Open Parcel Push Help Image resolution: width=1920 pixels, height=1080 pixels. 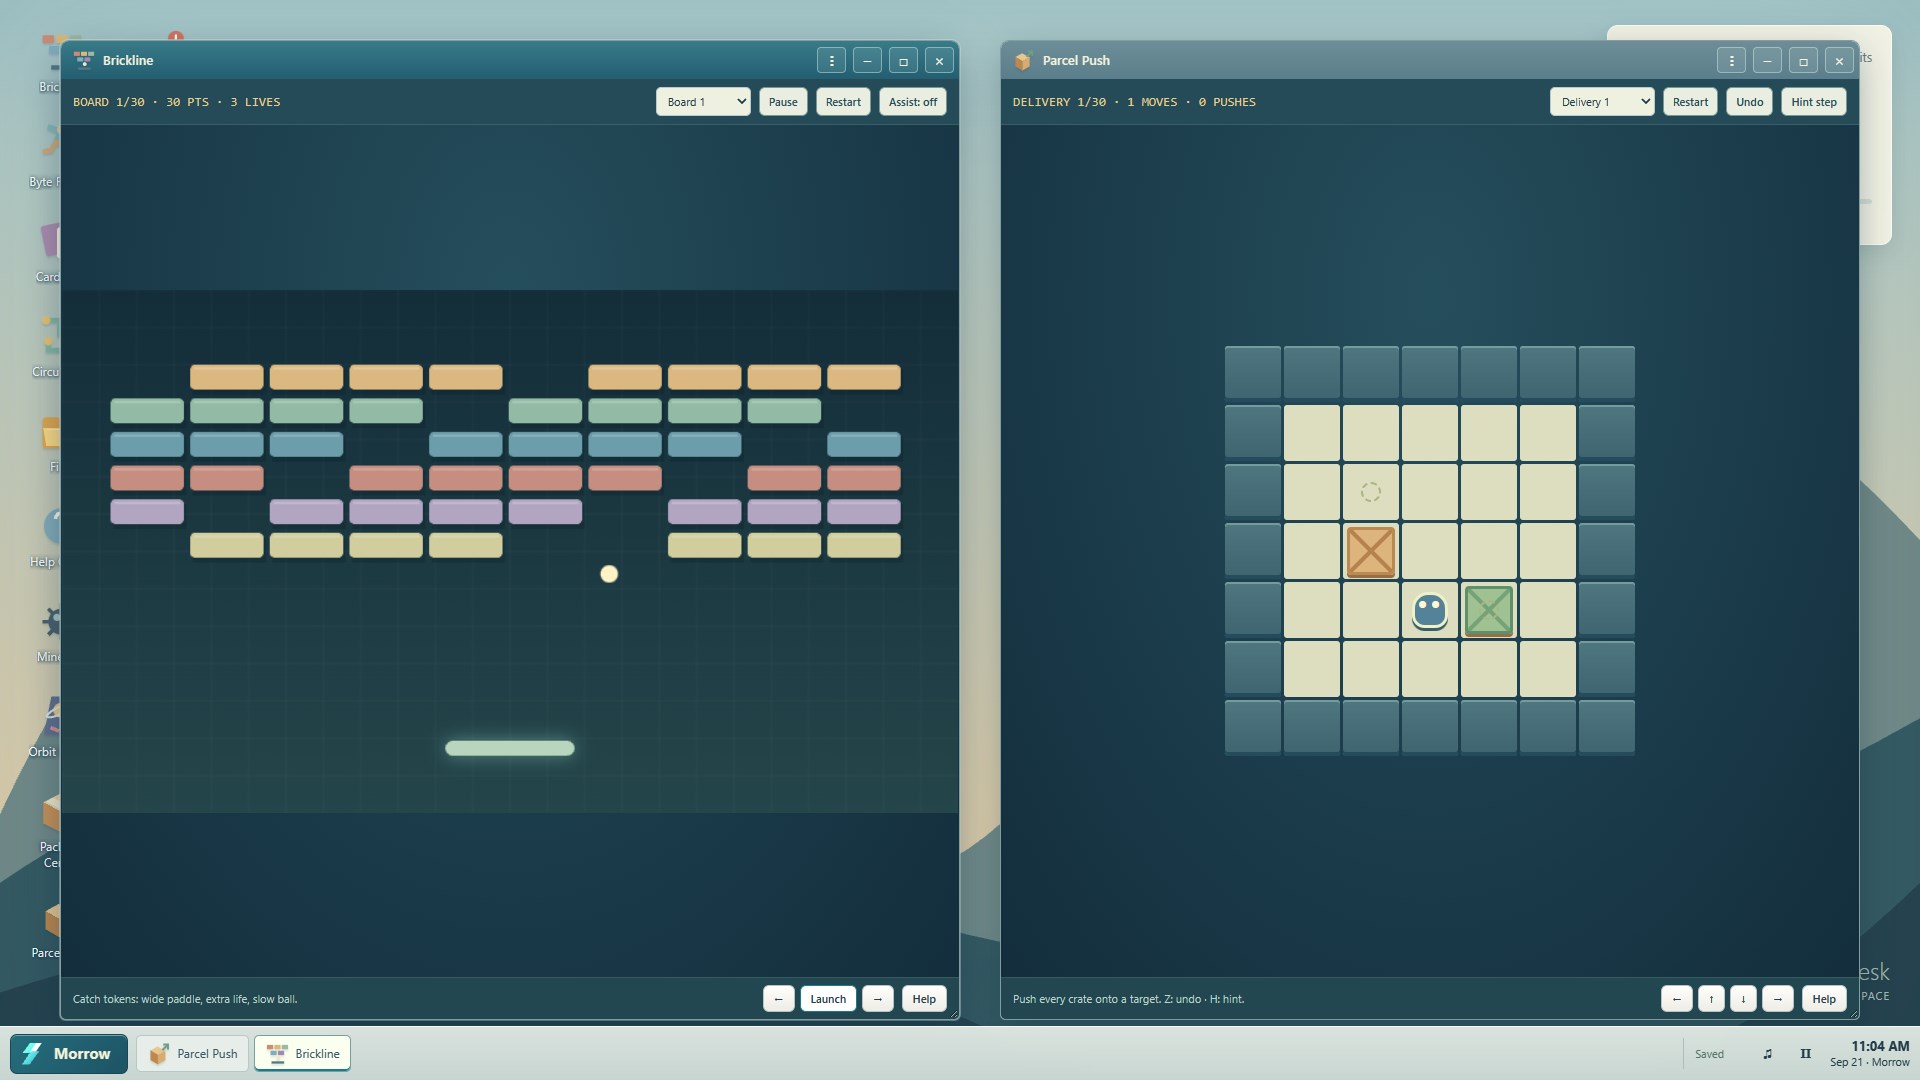[1823, 999]
